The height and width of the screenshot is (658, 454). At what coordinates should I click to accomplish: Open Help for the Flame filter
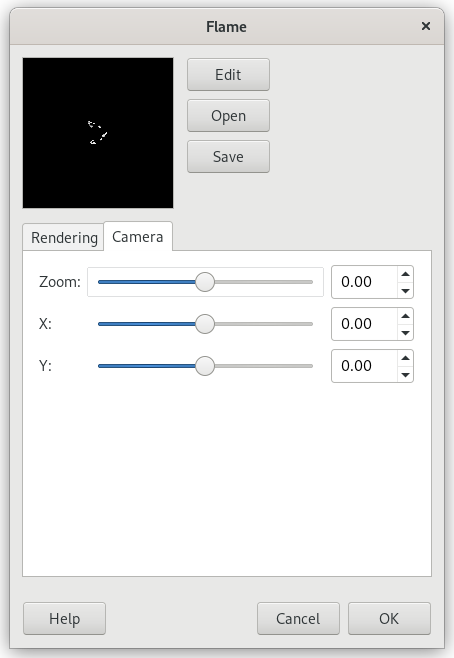64,619
